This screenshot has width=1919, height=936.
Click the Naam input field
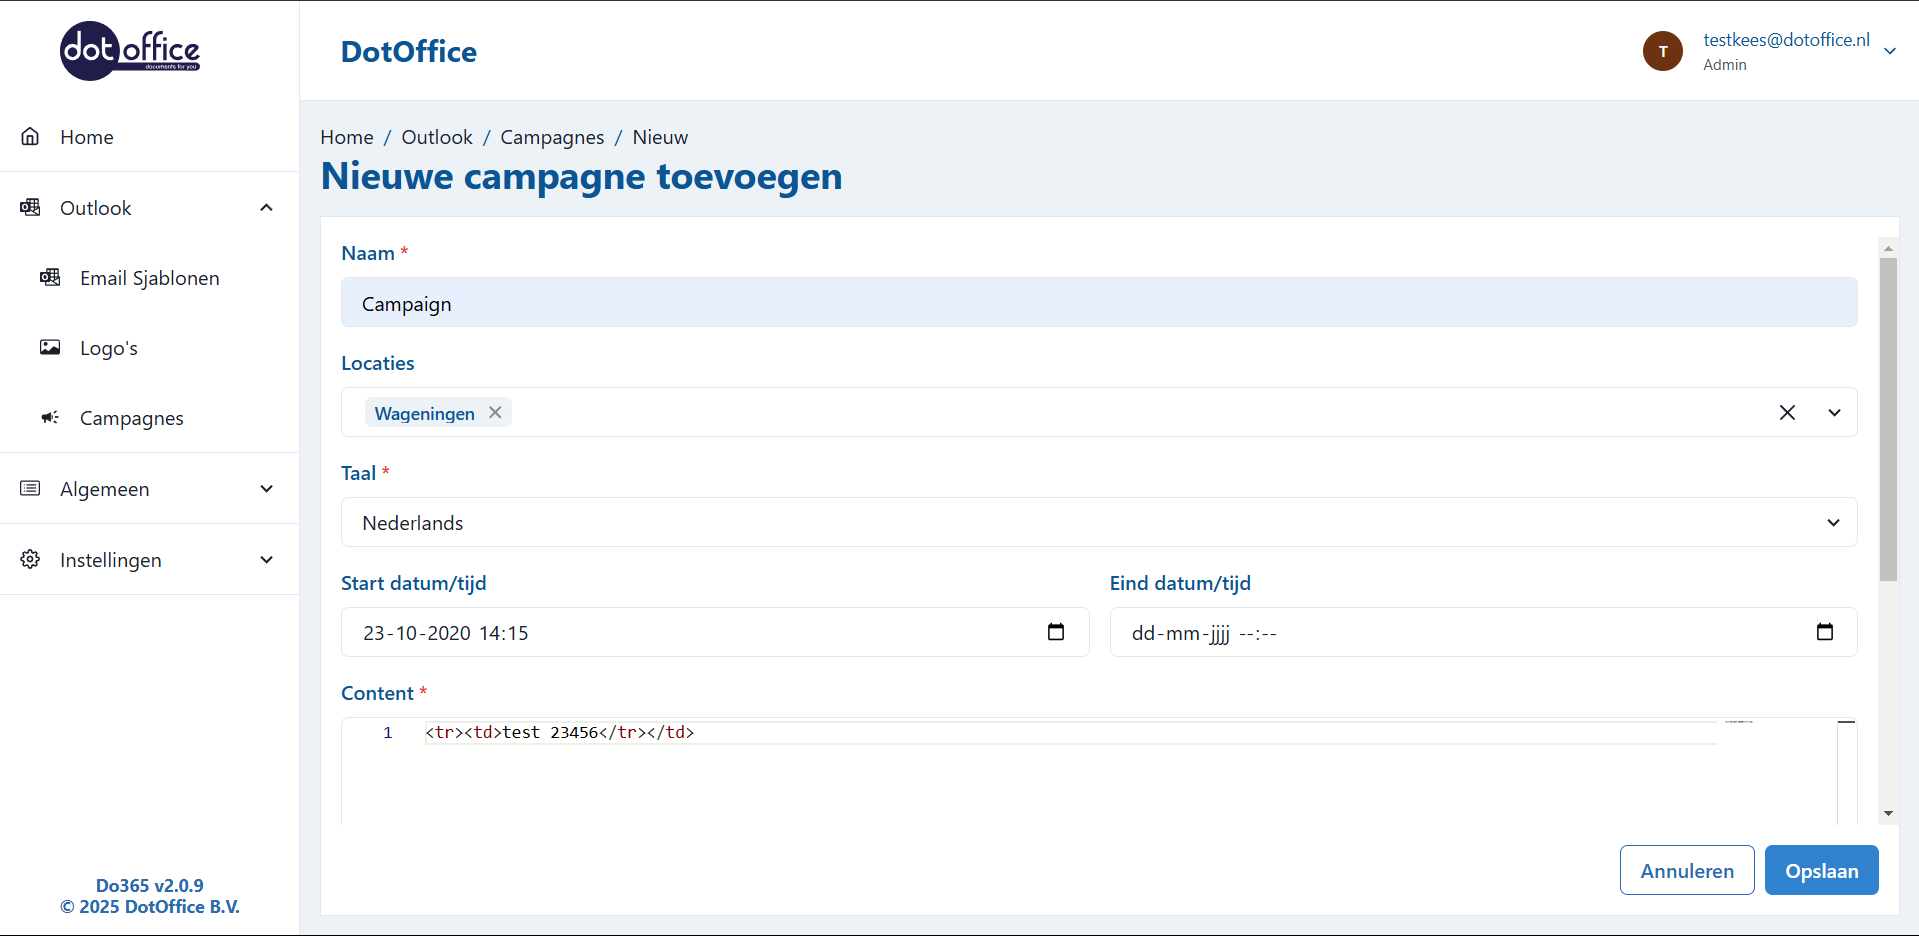click(x=1098, y=303)
